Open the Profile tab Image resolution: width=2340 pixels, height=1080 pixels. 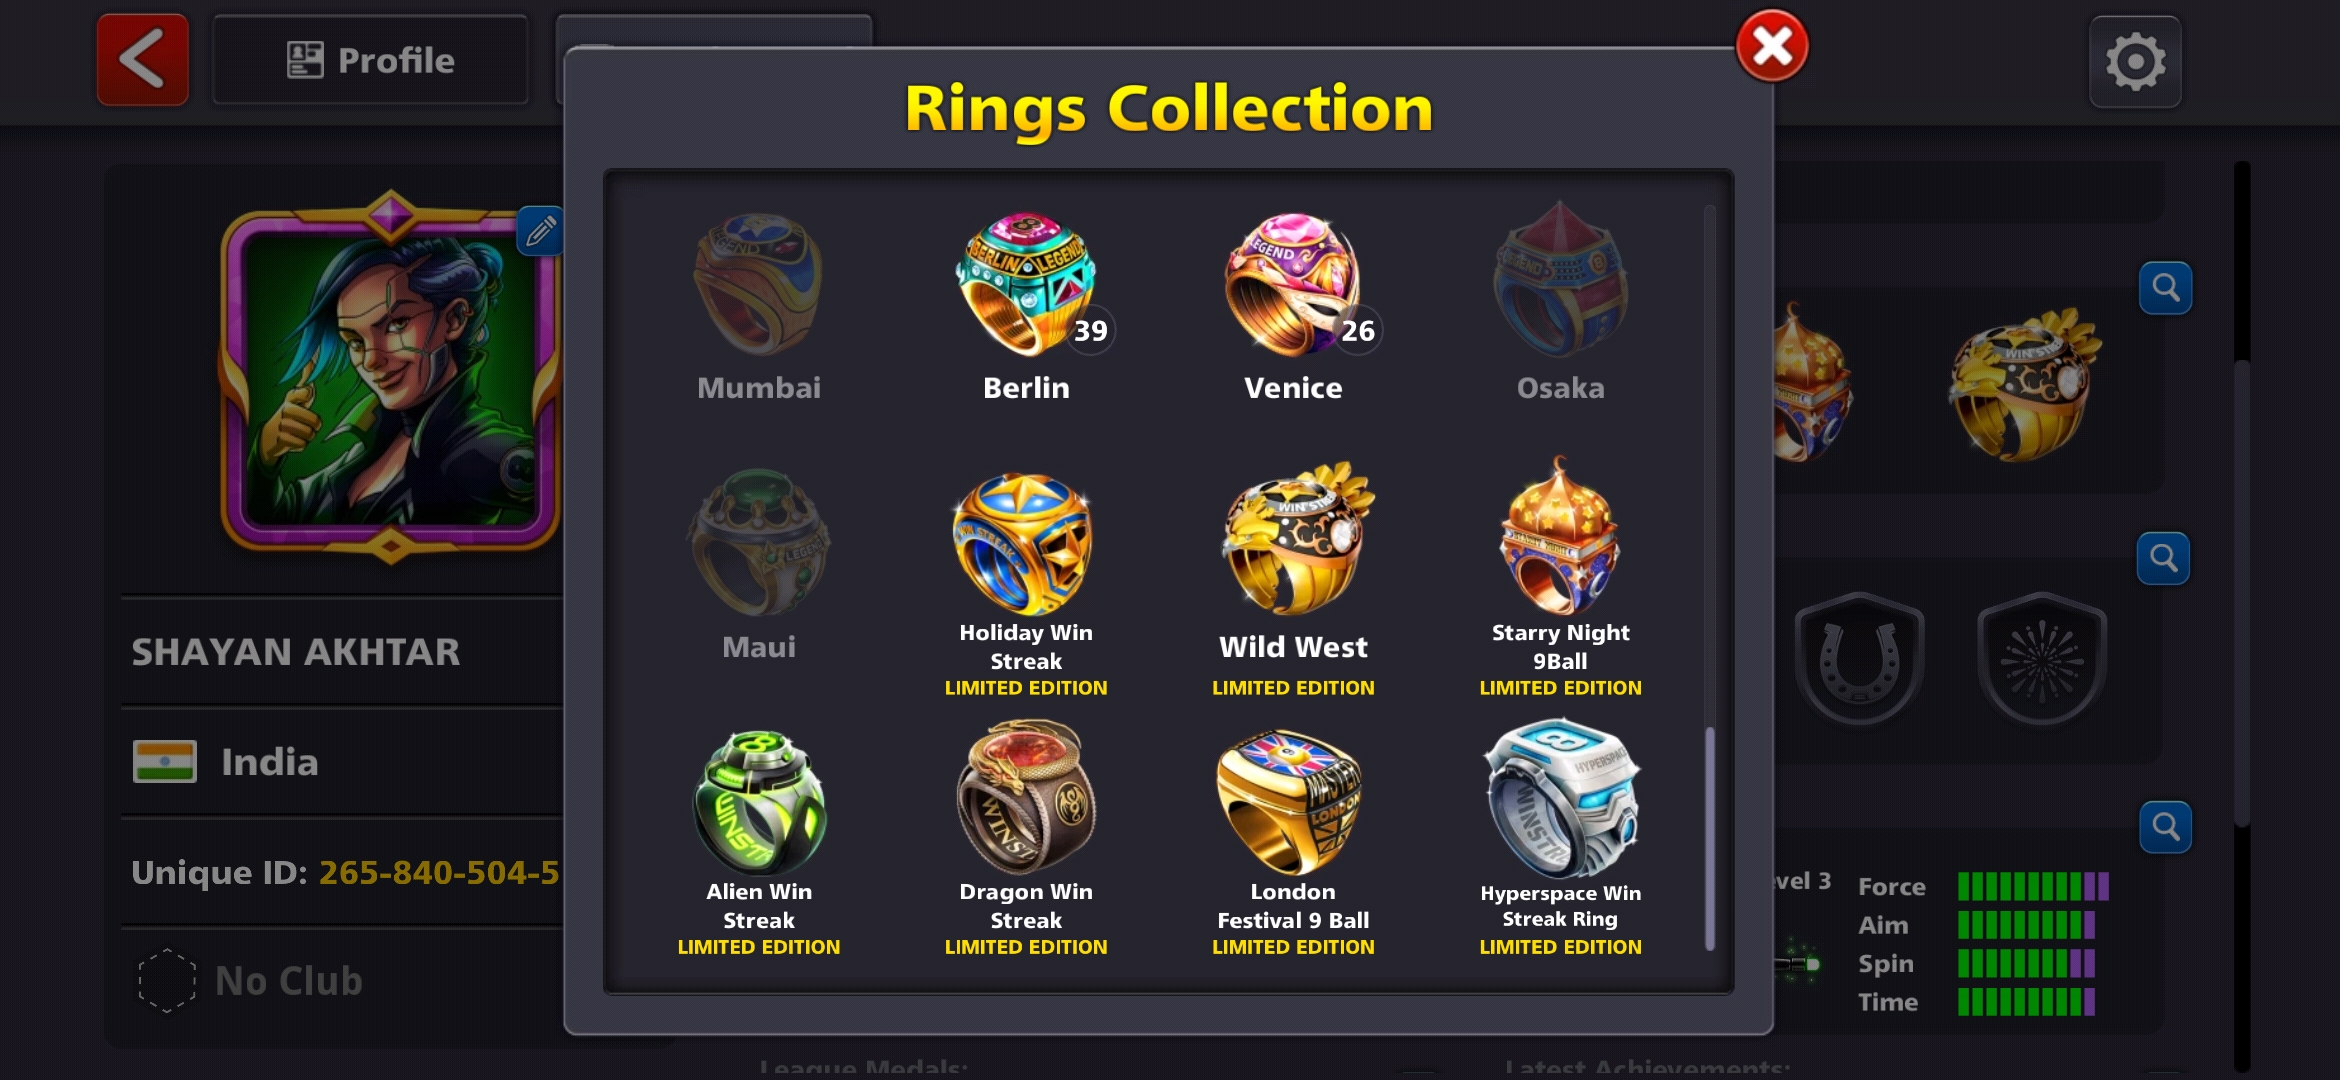(370, 60)
